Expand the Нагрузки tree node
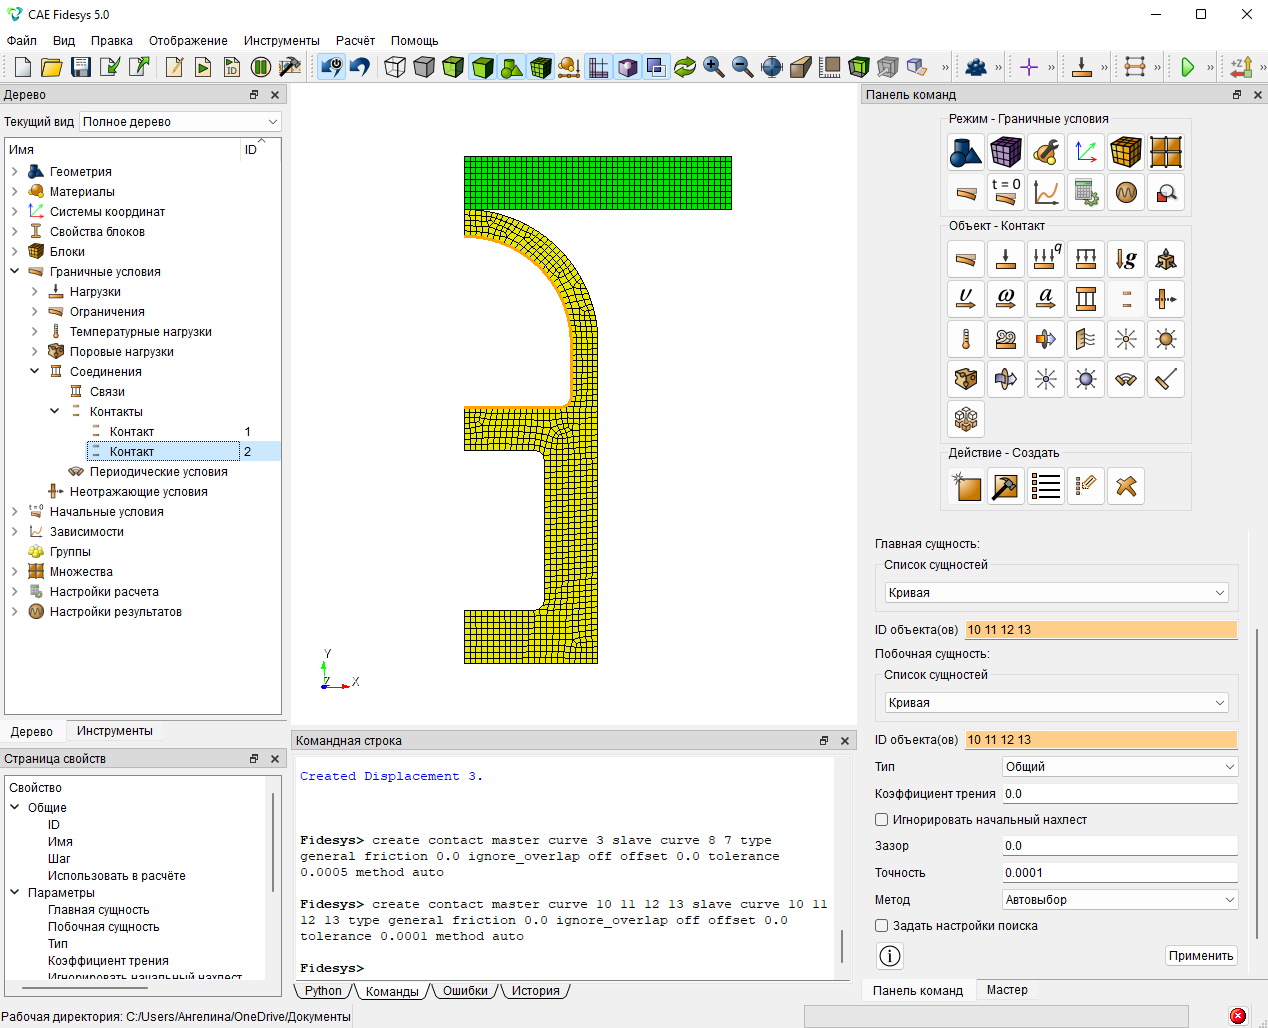The image size is (1268, 1028). tap(35, 292)
